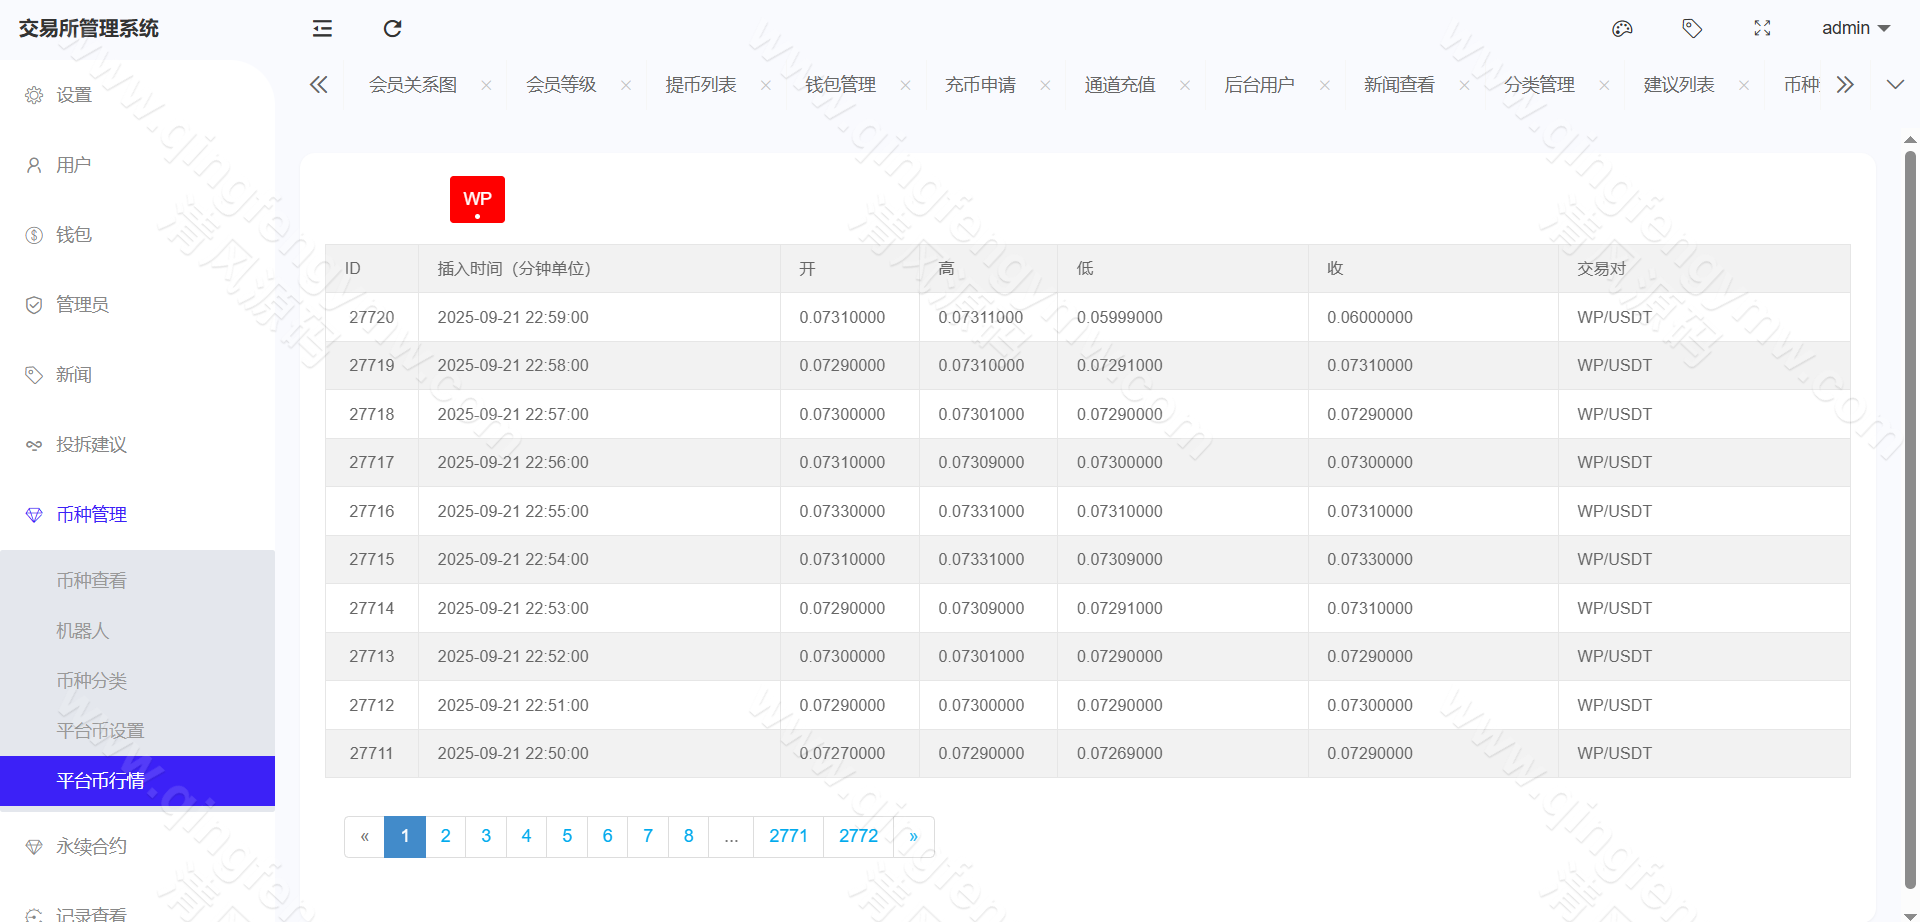
Task: Open the theme palette icon
Action: click(1622, 28)
